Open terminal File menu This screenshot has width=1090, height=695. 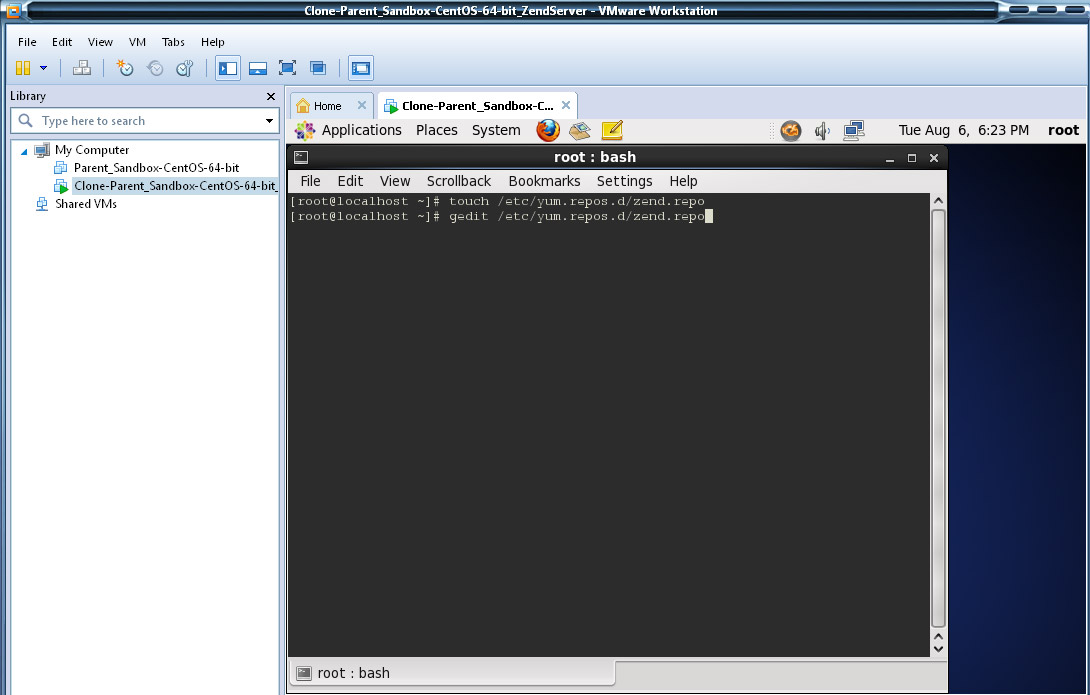click(310, 181)
